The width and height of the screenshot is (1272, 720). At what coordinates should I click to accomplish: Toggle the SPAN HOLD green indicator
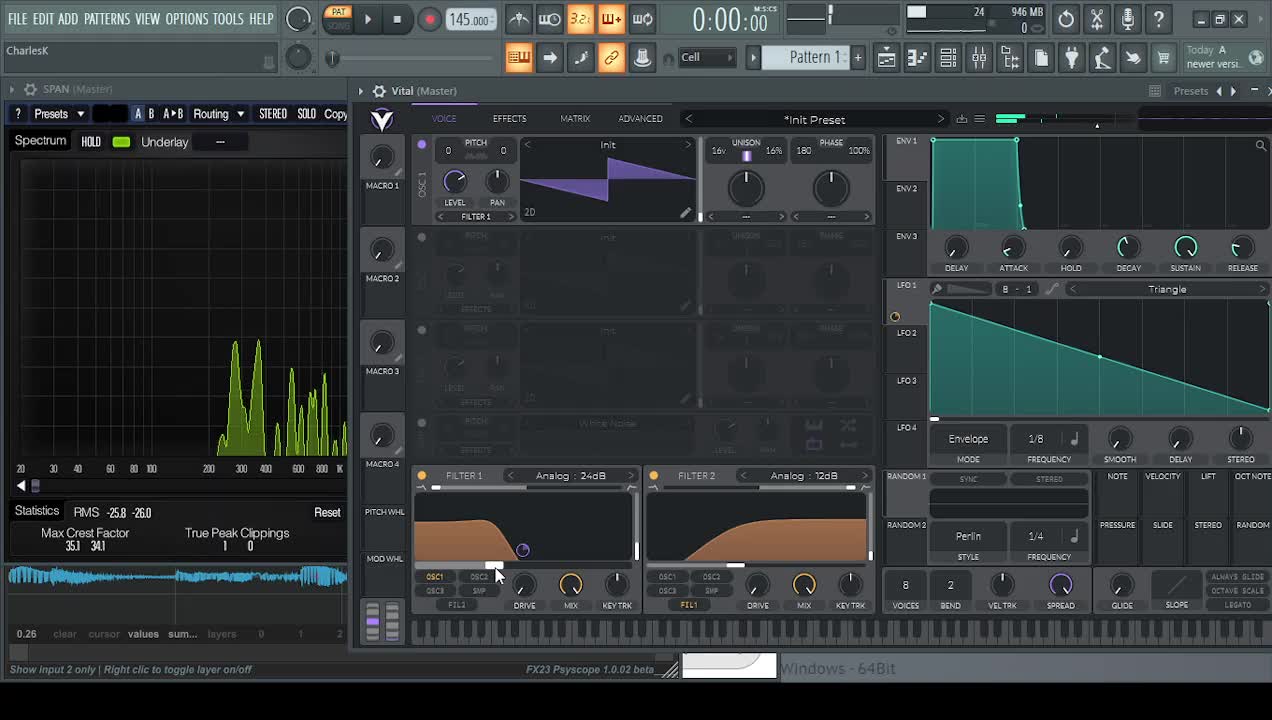pos(121,142)
